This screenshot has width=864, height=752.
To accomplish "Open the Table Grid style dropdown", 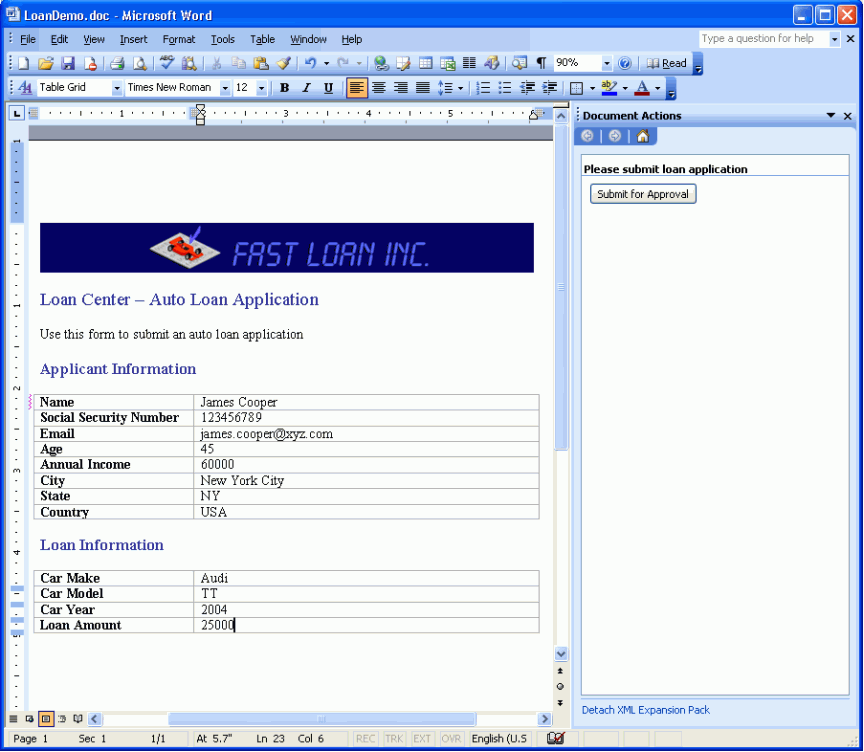I will coord(117,88).
